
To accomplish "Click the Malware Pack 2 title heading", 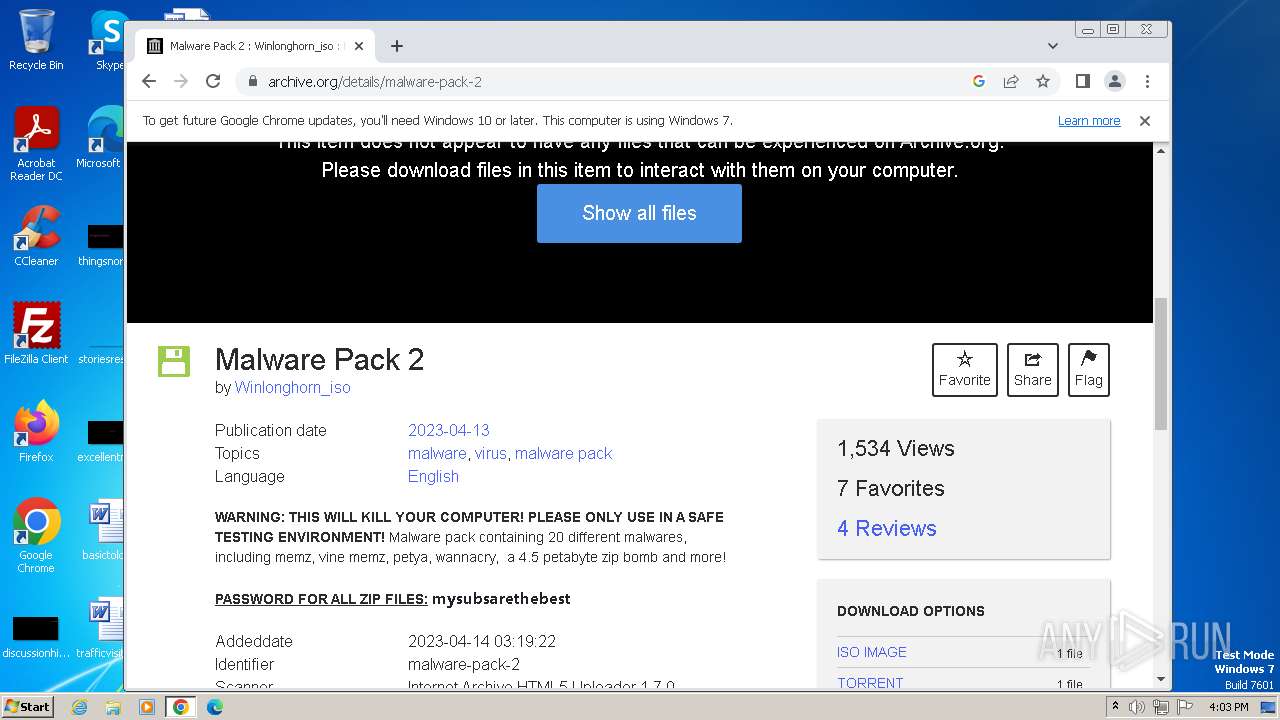I will tap(319, 360).
